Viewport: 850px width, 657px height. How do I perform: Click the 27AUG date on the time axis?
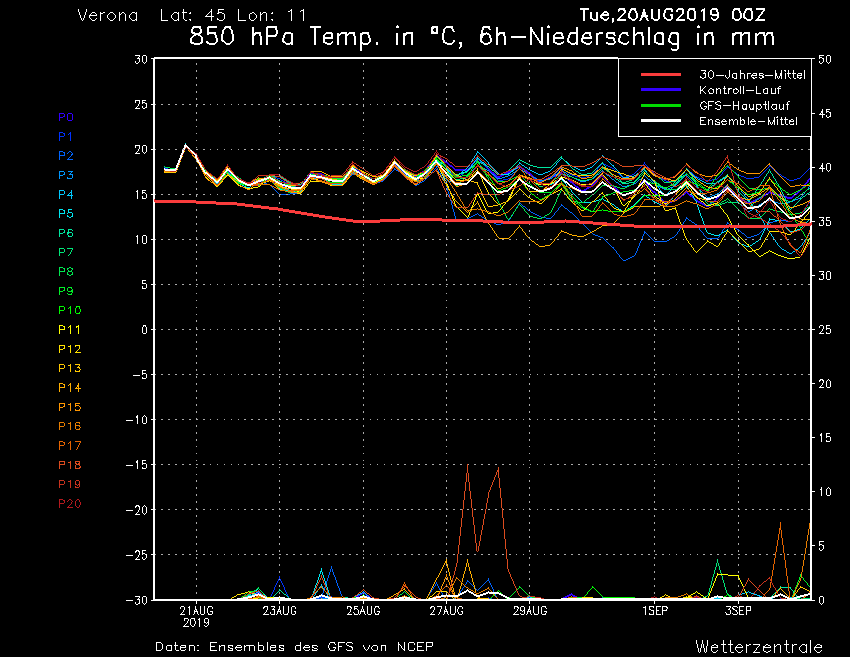pos(447,610)
